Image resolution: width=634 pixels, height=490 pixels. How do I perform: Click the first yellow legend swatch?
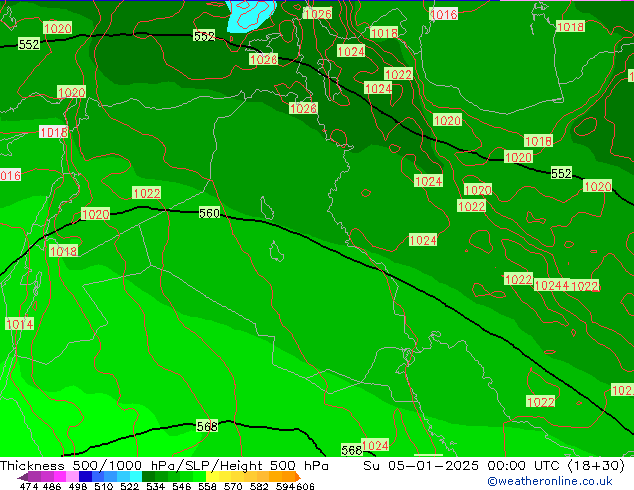[x=212, y=477]
